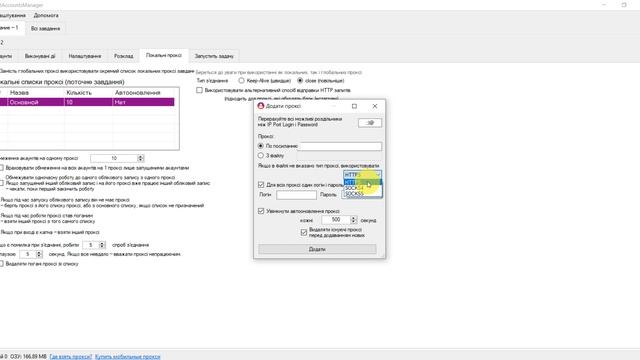The height and width of the screenshot is (360, 640).
Task: Collapse the proxy type dropdown showing HTTPS
Action: (x=362, y=175)
